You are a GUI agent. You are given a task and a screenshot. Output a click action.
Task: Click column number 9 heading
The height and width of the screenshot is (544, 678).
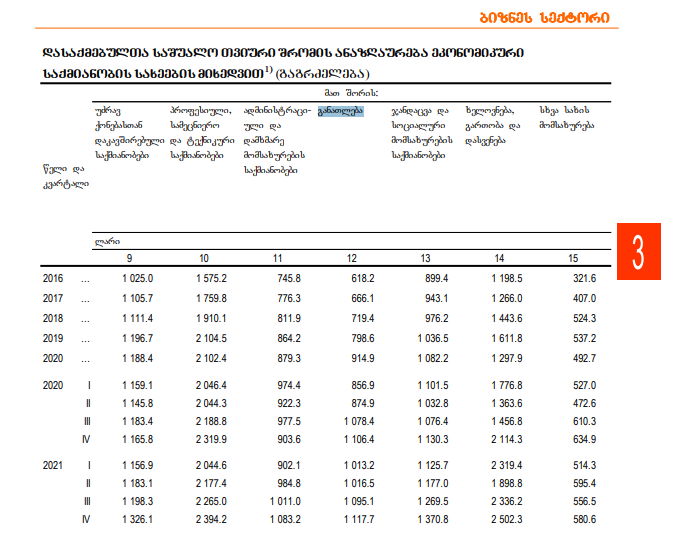[132, 259]
